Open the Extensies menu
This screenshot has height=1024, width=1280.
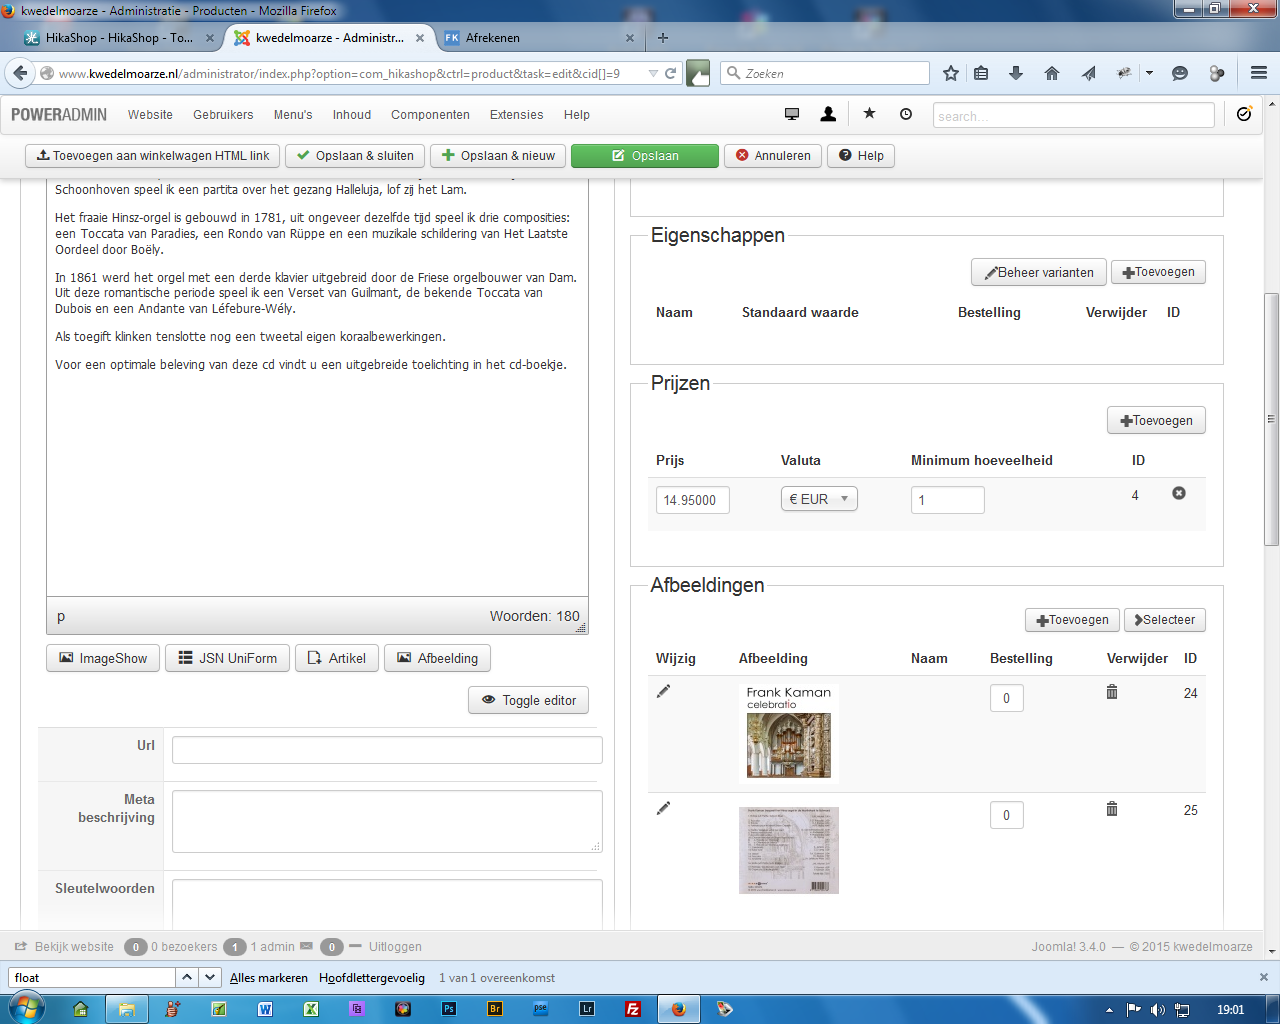[x=517, y=114]
